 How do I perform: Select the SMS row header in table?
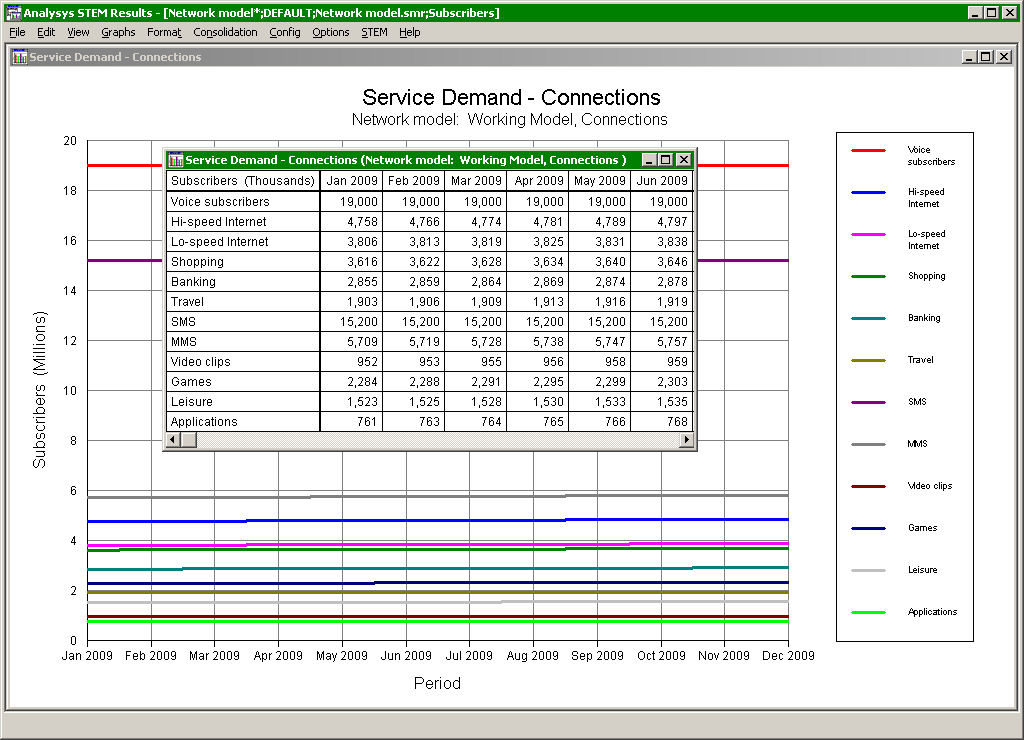click(x=243, y=322)
